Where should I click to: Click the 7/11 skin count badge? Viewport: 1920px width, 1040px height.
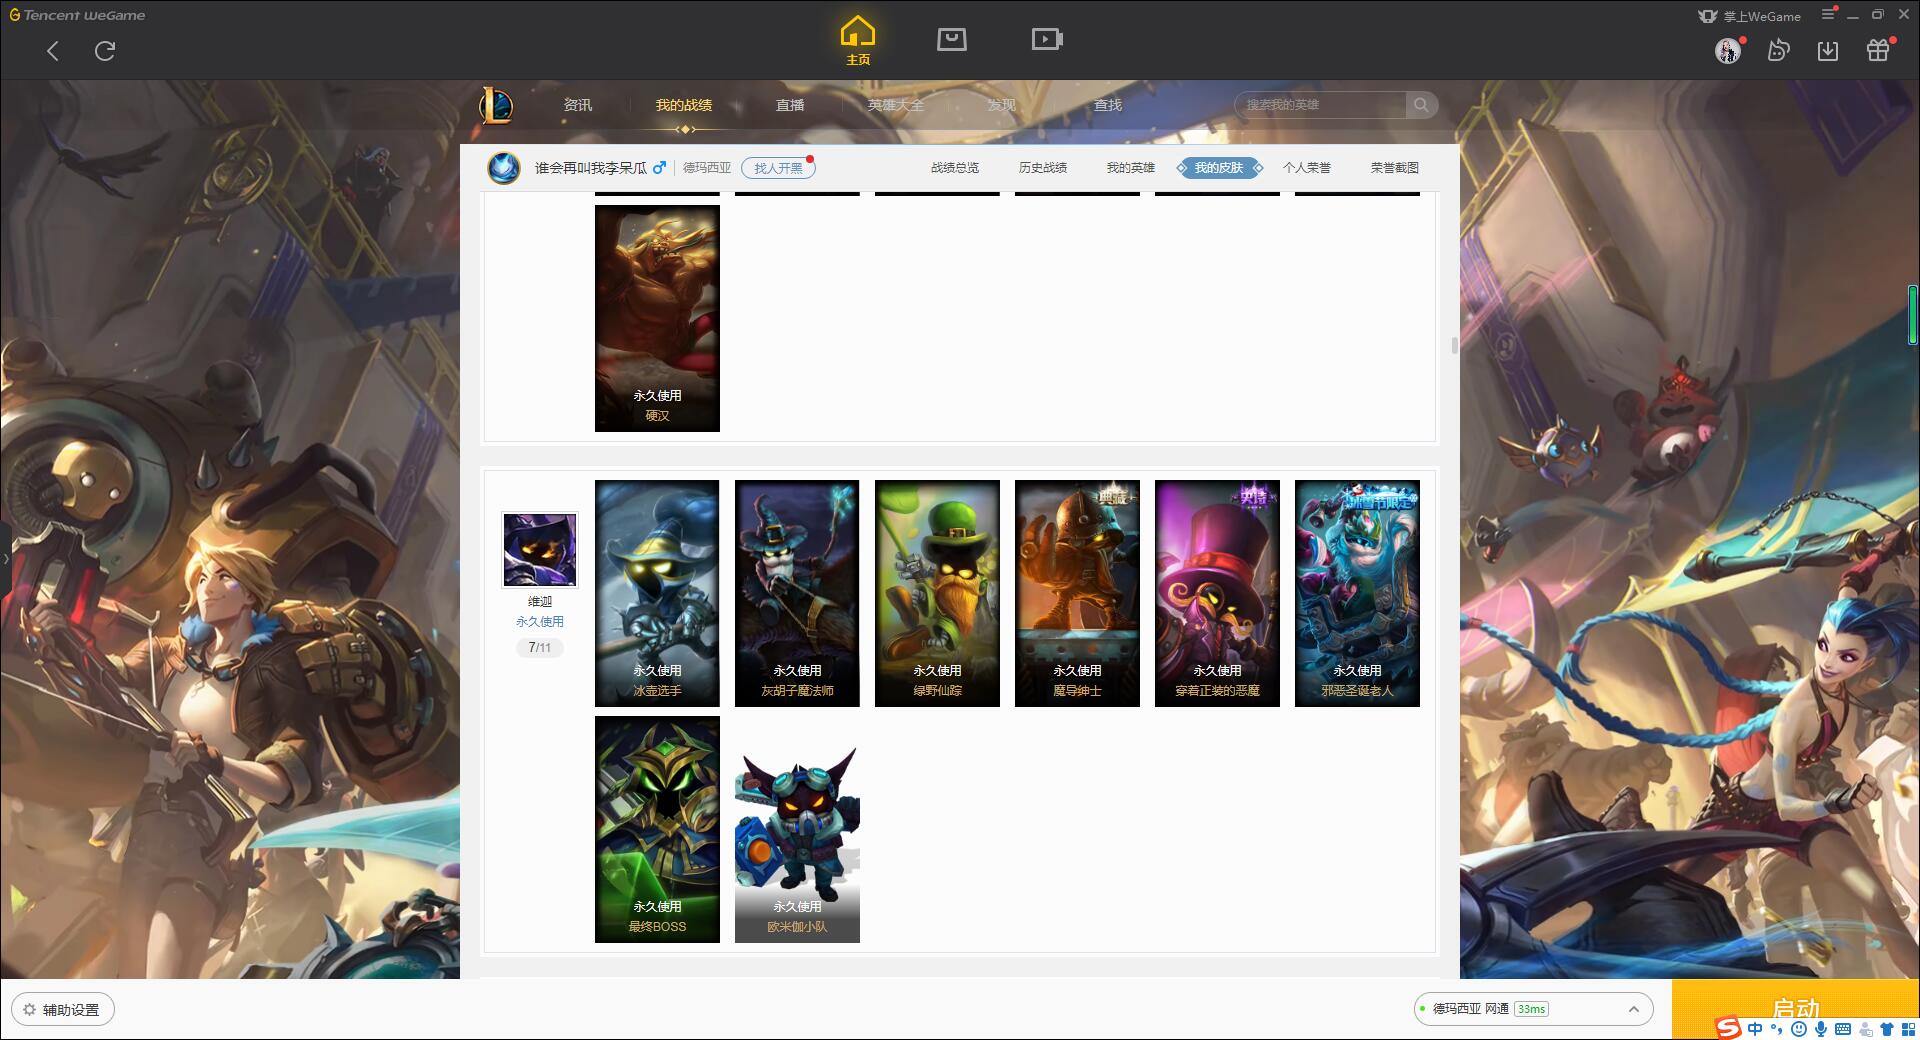coord(540,648)
